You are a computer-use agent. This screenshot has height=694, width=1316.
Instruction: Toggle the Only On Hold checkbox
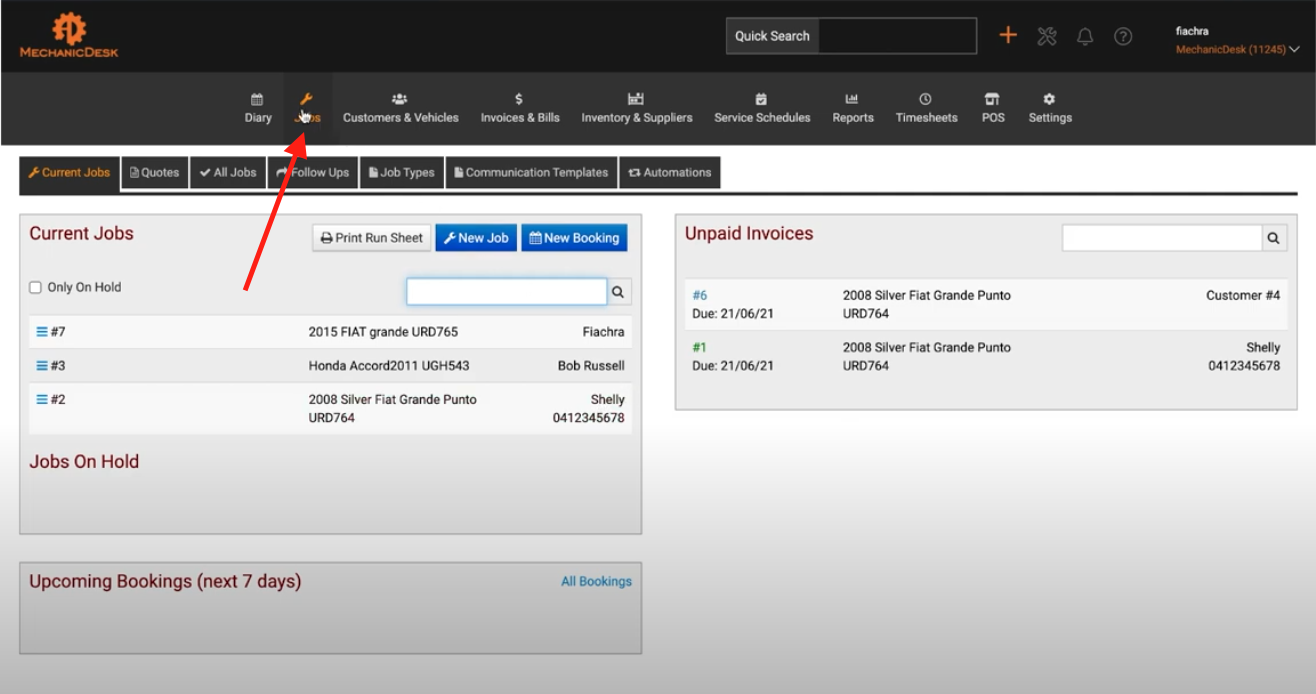coord(37,288)
